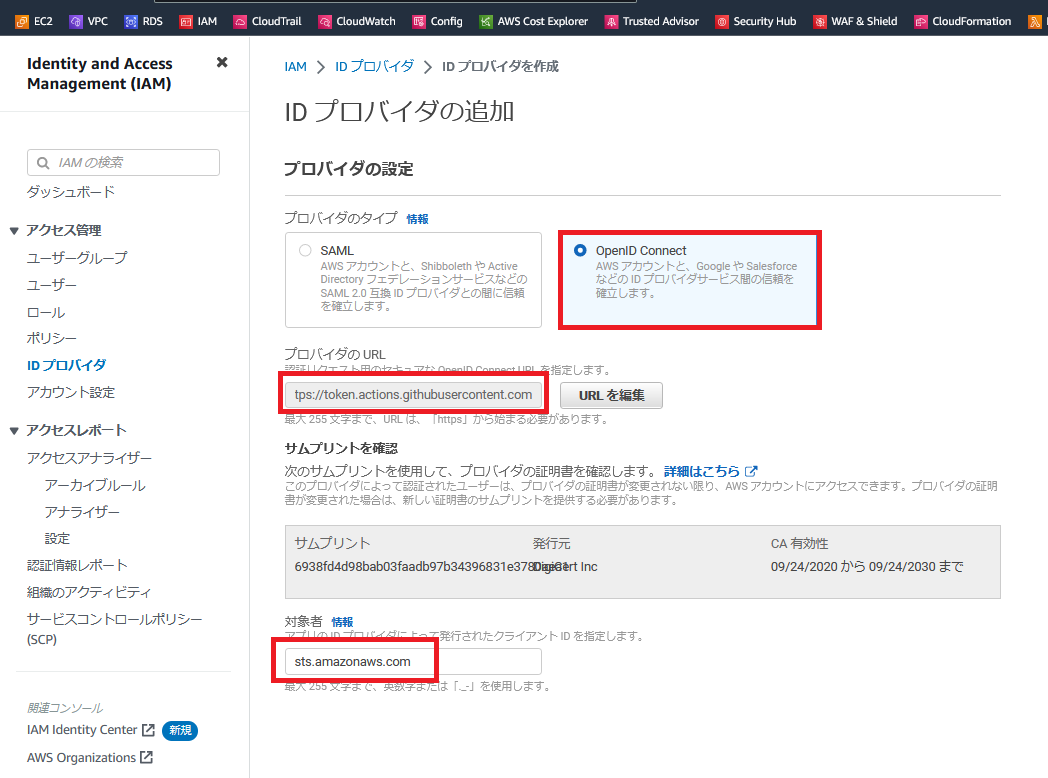Image resolution: width=1048 pixels, height=778 pixels.
Task: Open AWS Organizations link
Action: point(81,757)
